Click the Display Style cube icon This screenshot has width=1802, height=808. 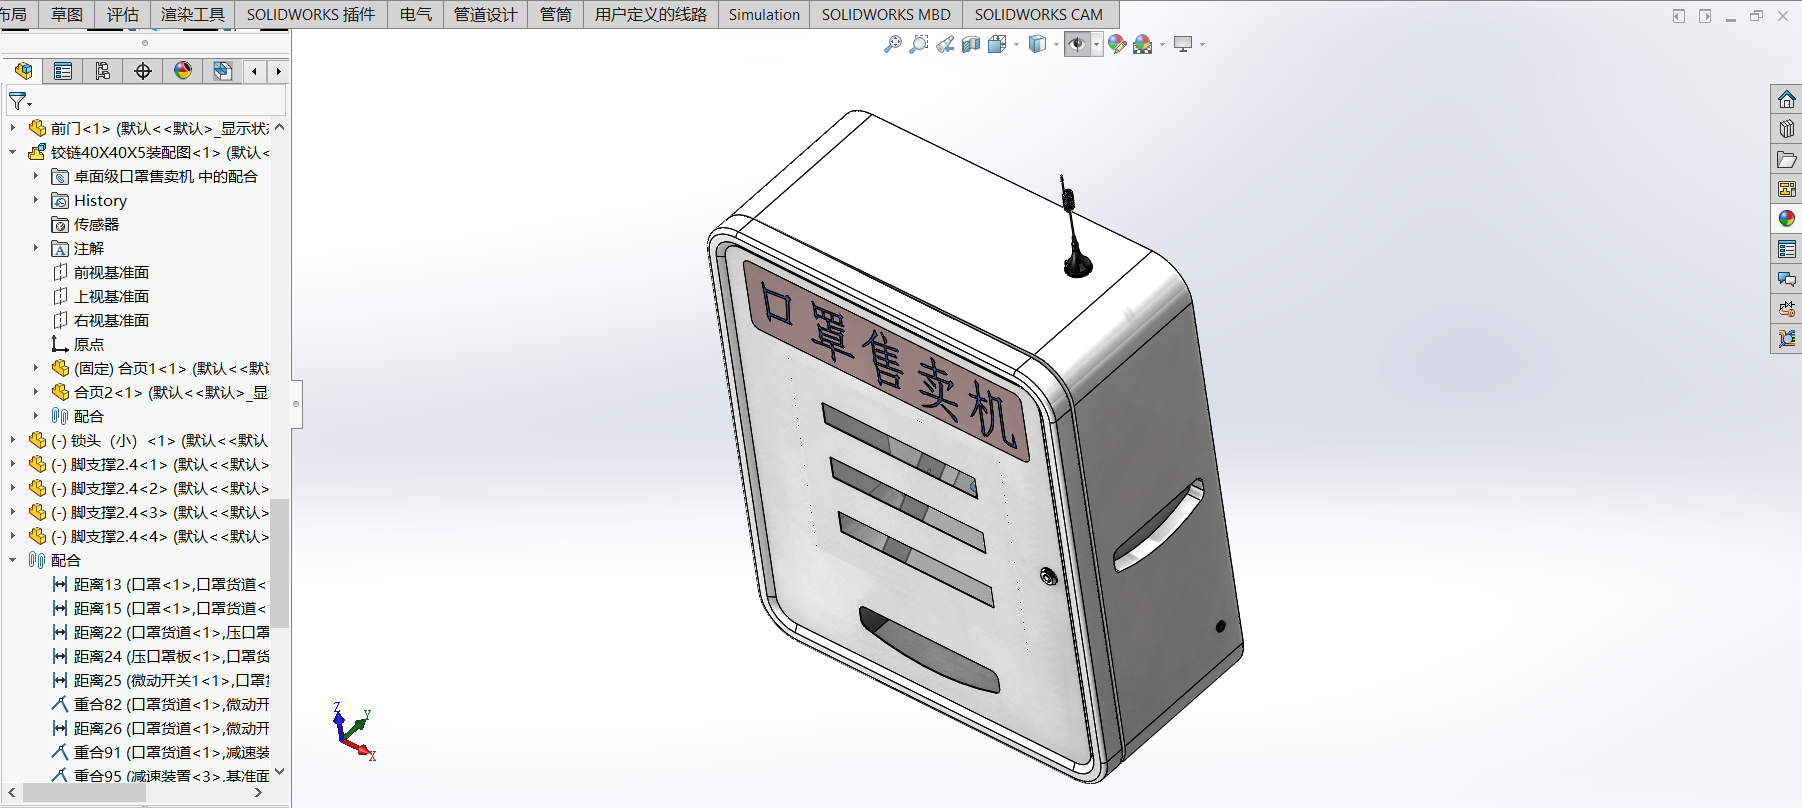pos(1037,44)
